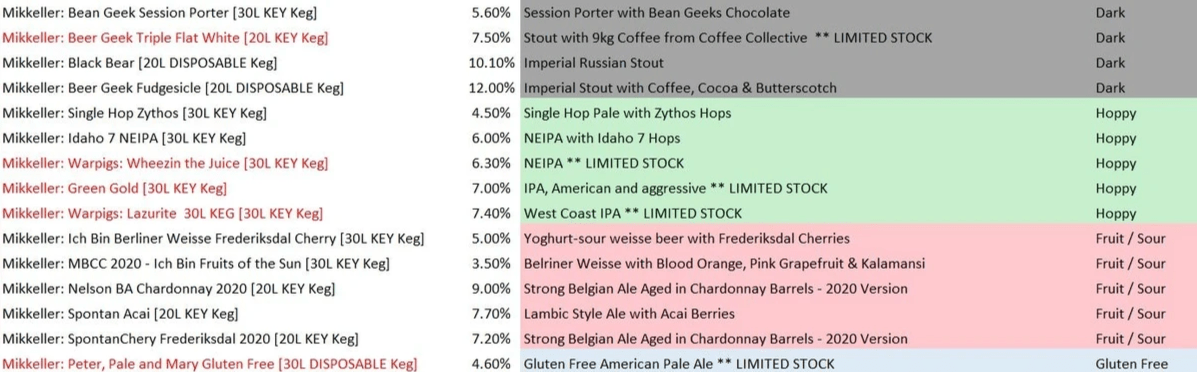This screenshot has height=372, width=1197.
Task: Select the Black Bear 20L Disposable Keg cell
Action: 140,63
